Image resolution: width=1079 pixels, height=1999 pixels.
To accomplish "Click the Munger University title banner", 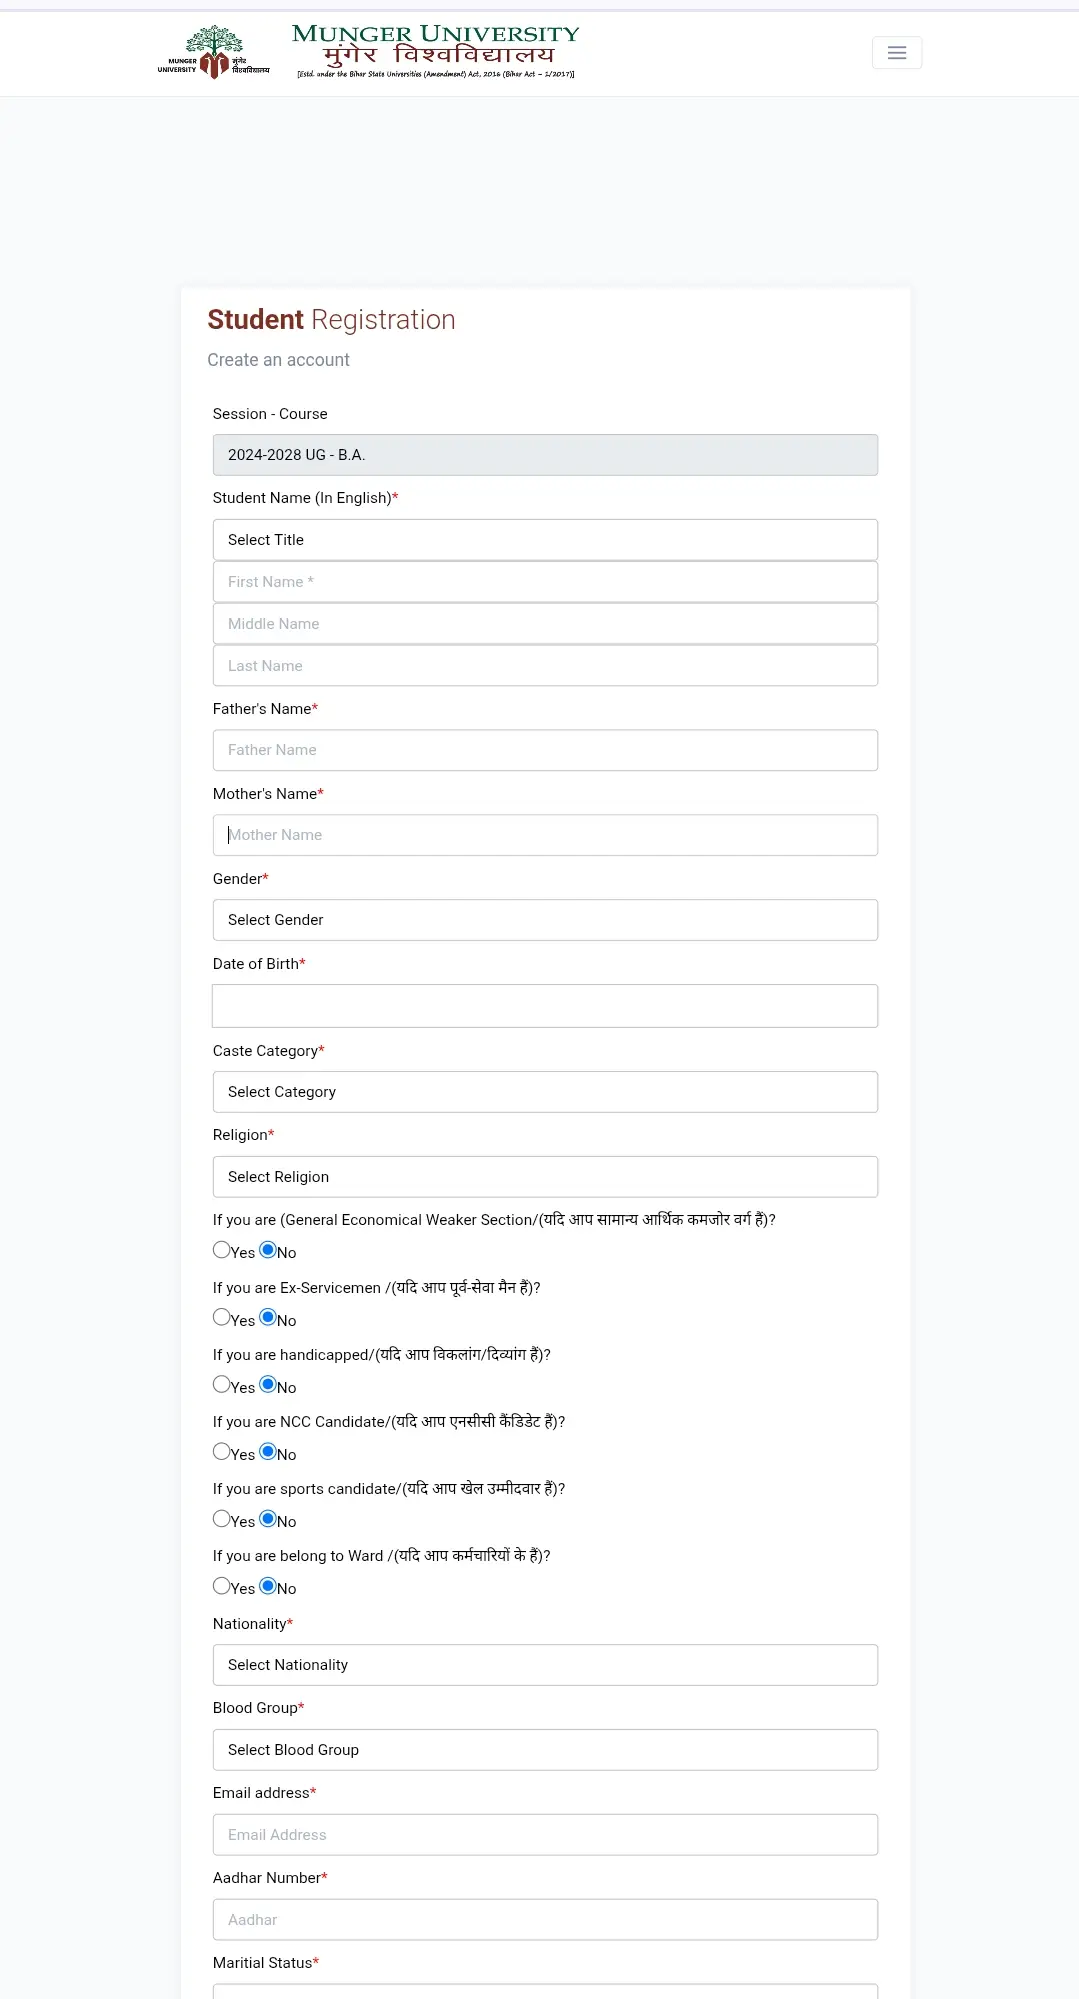I will pos(435,50).
